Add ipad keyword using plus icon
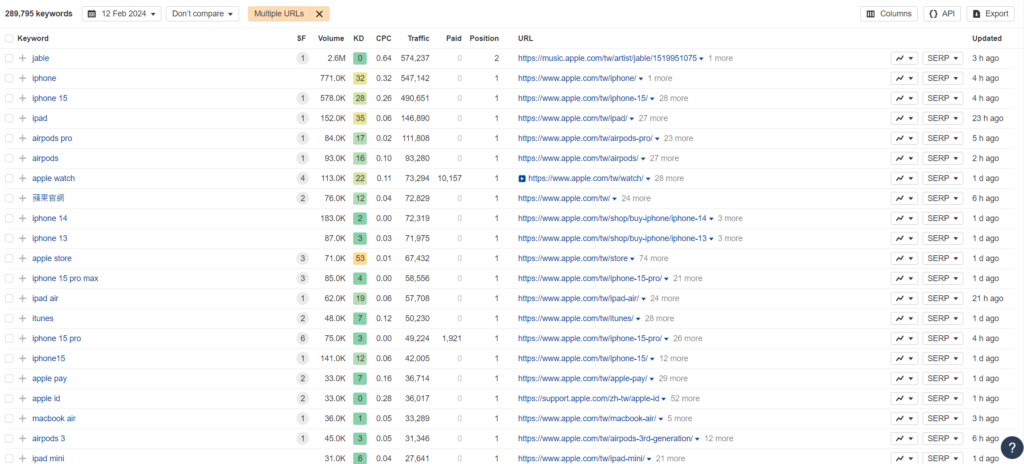This screenshot has width=1024, height=464. click(x=23, y=118)
